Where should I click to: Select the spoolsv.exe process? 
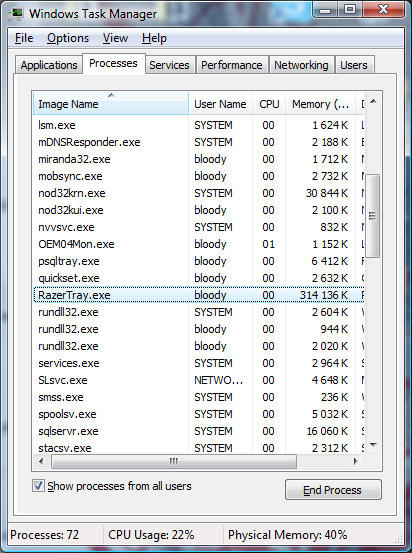[x=199, y=414]
